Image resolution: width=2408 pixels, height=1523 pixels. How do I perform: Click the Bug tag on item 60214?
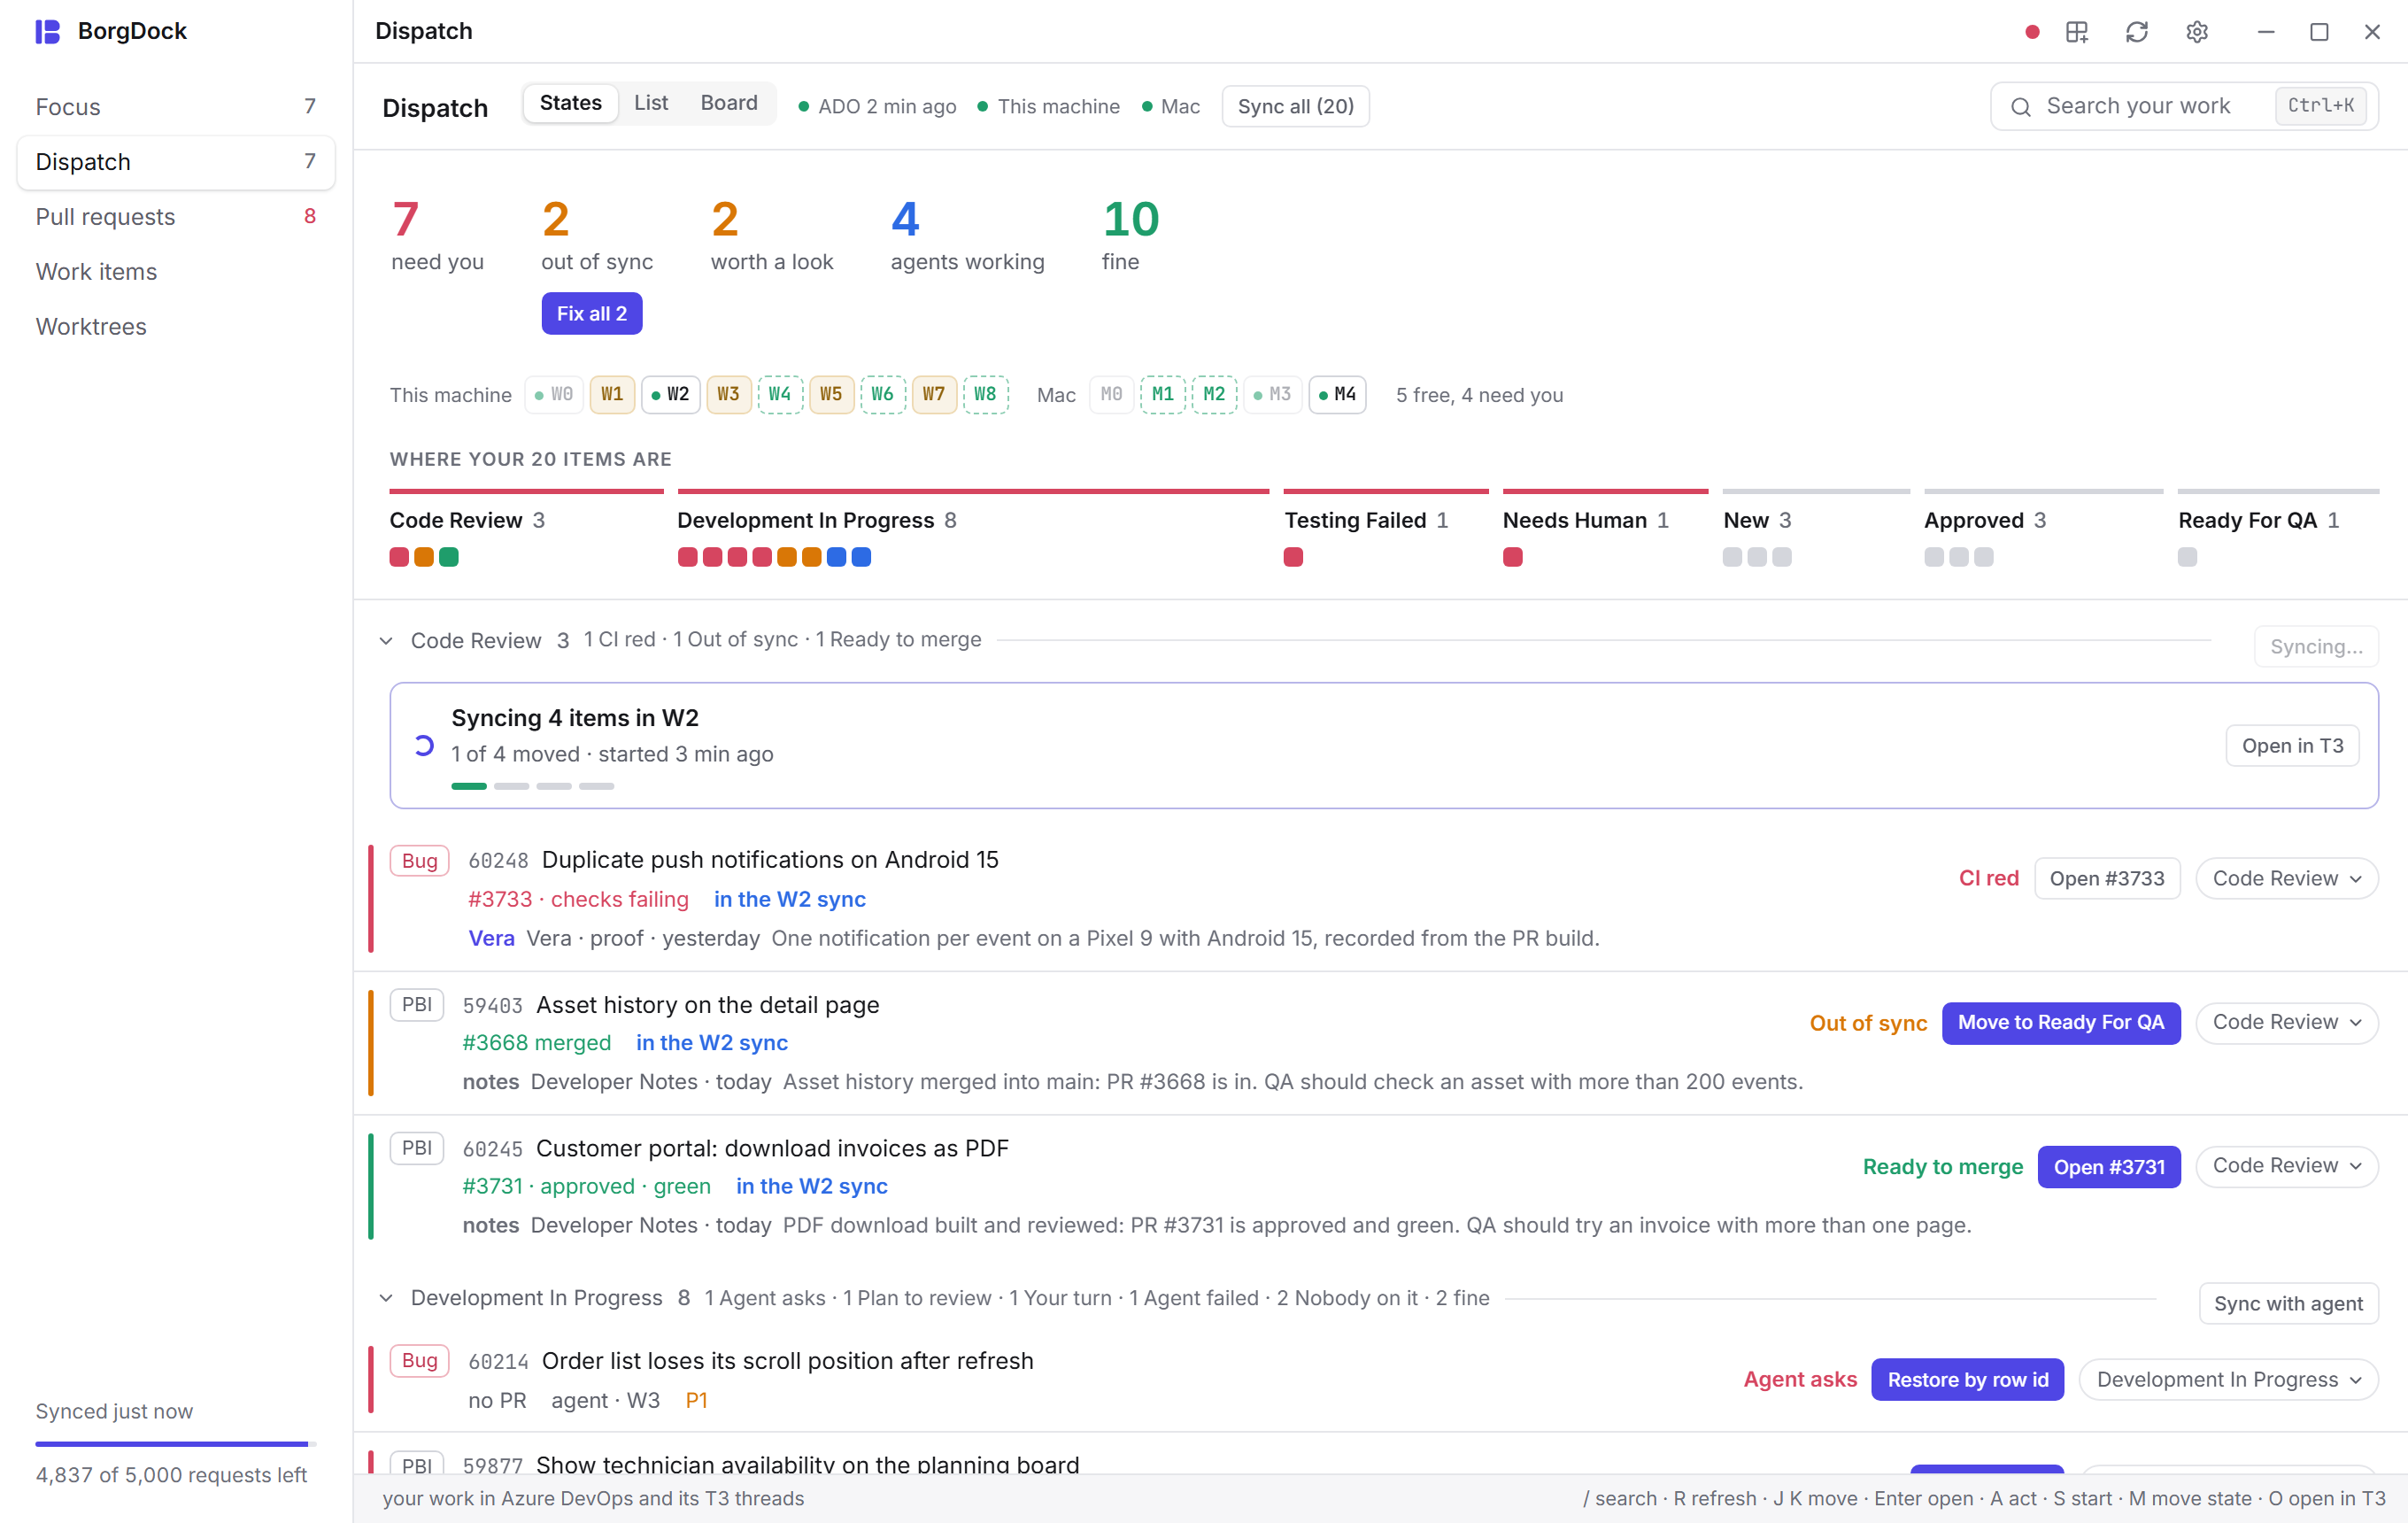click(x=420, y=1360)
